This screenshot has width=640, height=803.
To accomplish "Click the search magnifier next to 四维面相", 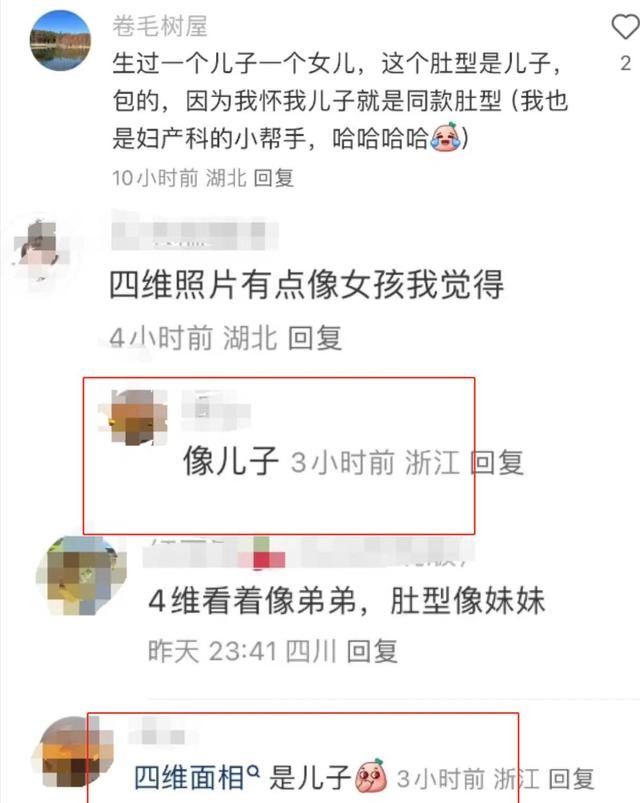I will tap(253, 770).
